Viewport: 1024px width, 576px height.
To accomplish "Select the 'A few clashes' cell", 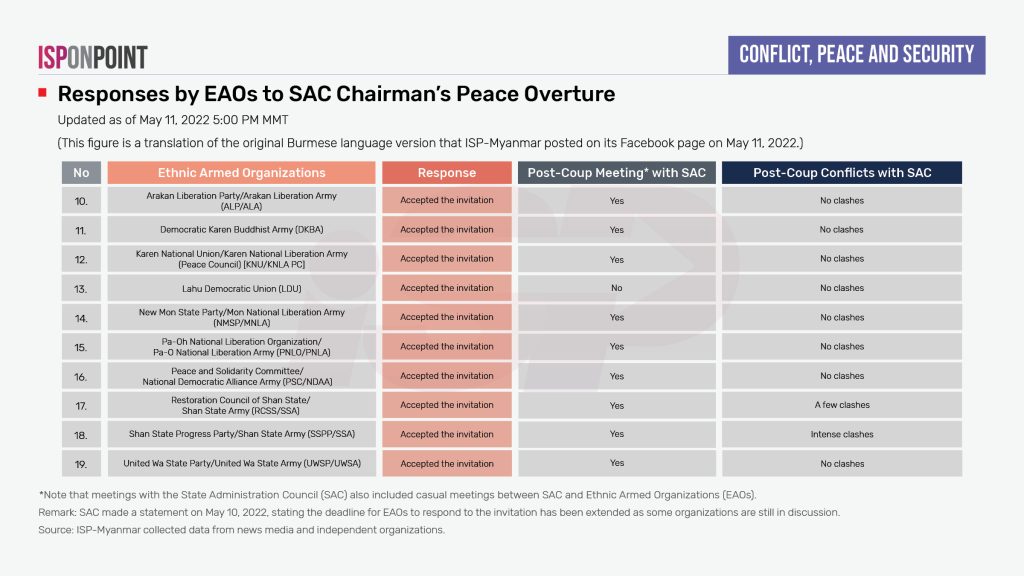I will pos(841,405).
